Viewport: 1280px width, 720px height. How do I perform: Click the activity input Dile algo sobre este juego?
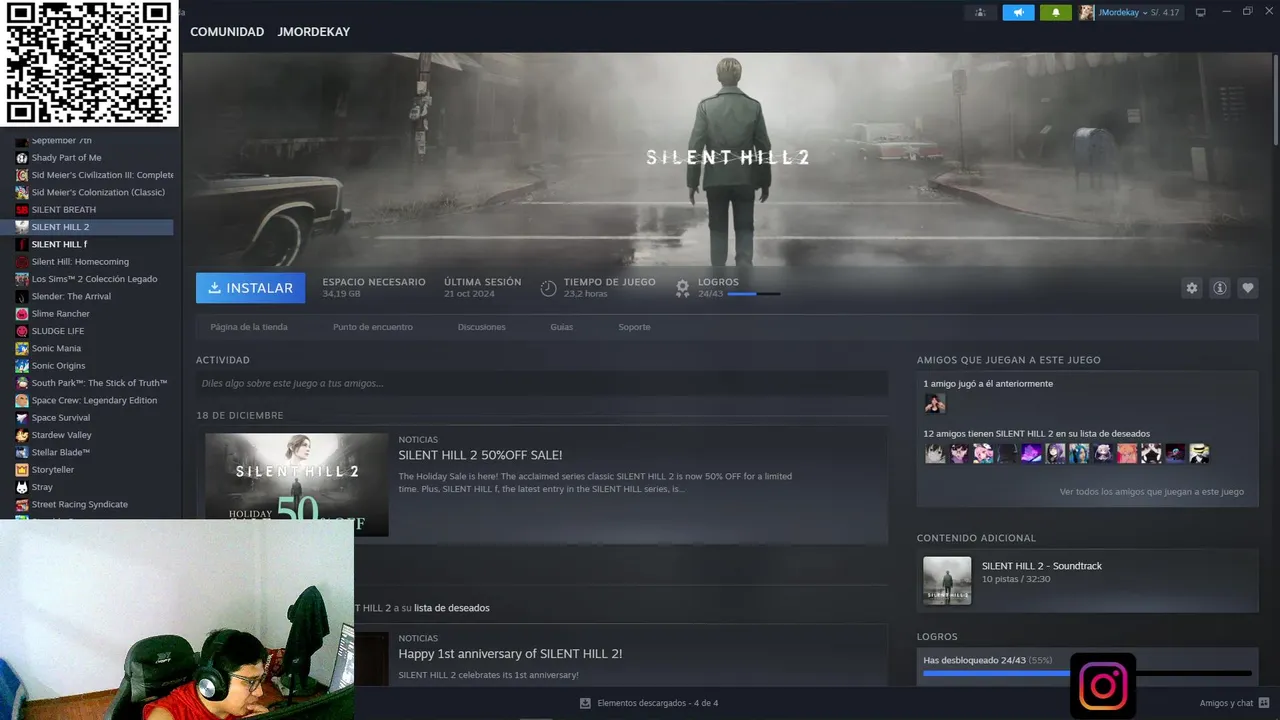(542, 383)
